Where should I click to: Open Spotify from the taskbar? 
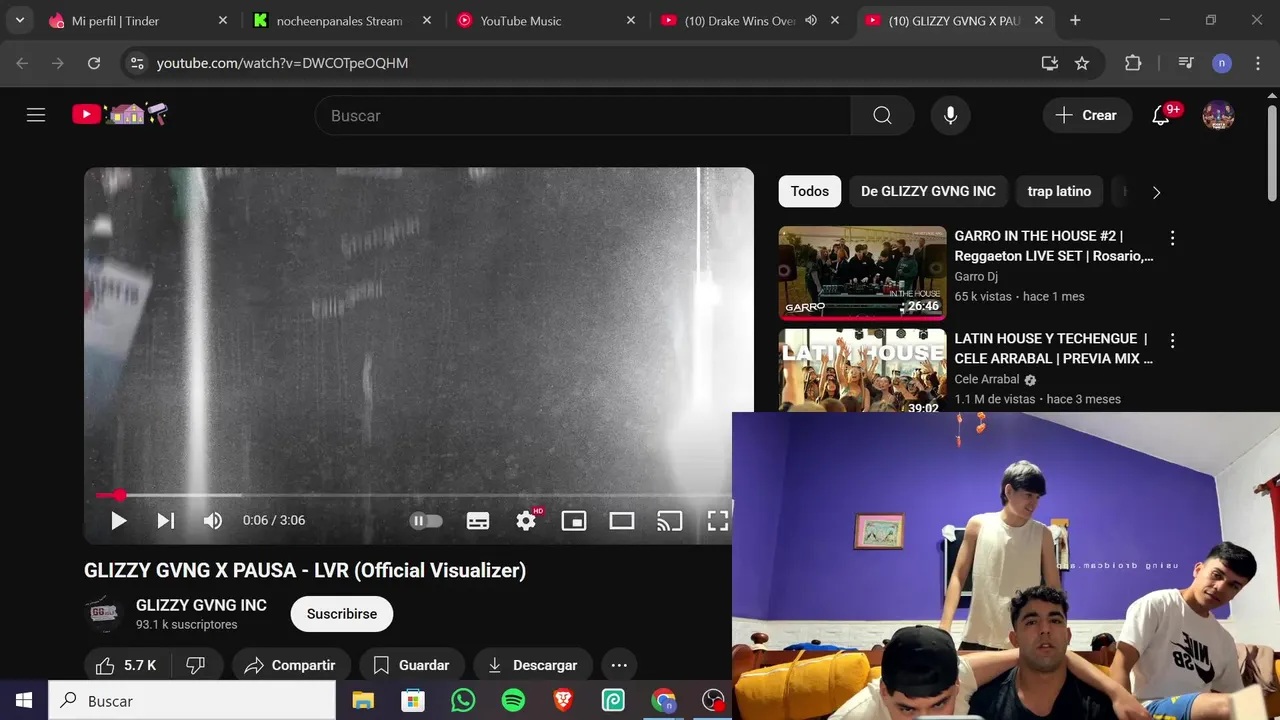tap(513, 701)
